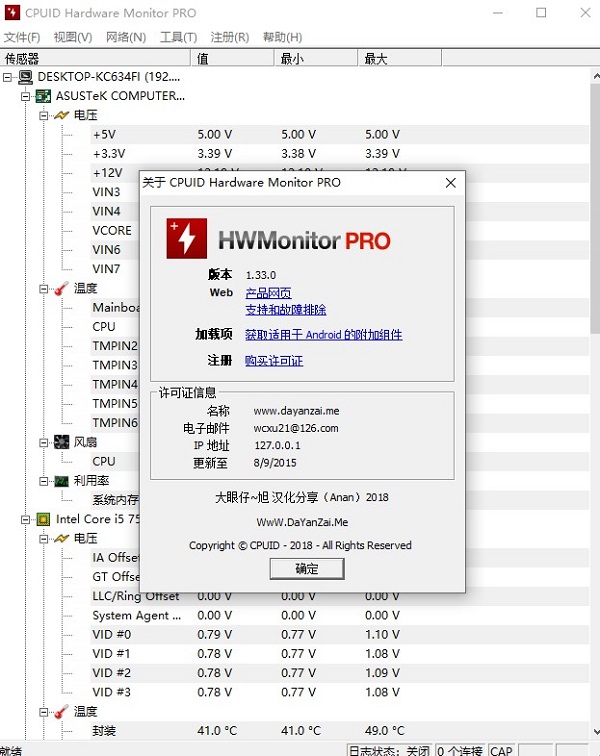Open the 网络(N) menu

click(126, 37)
